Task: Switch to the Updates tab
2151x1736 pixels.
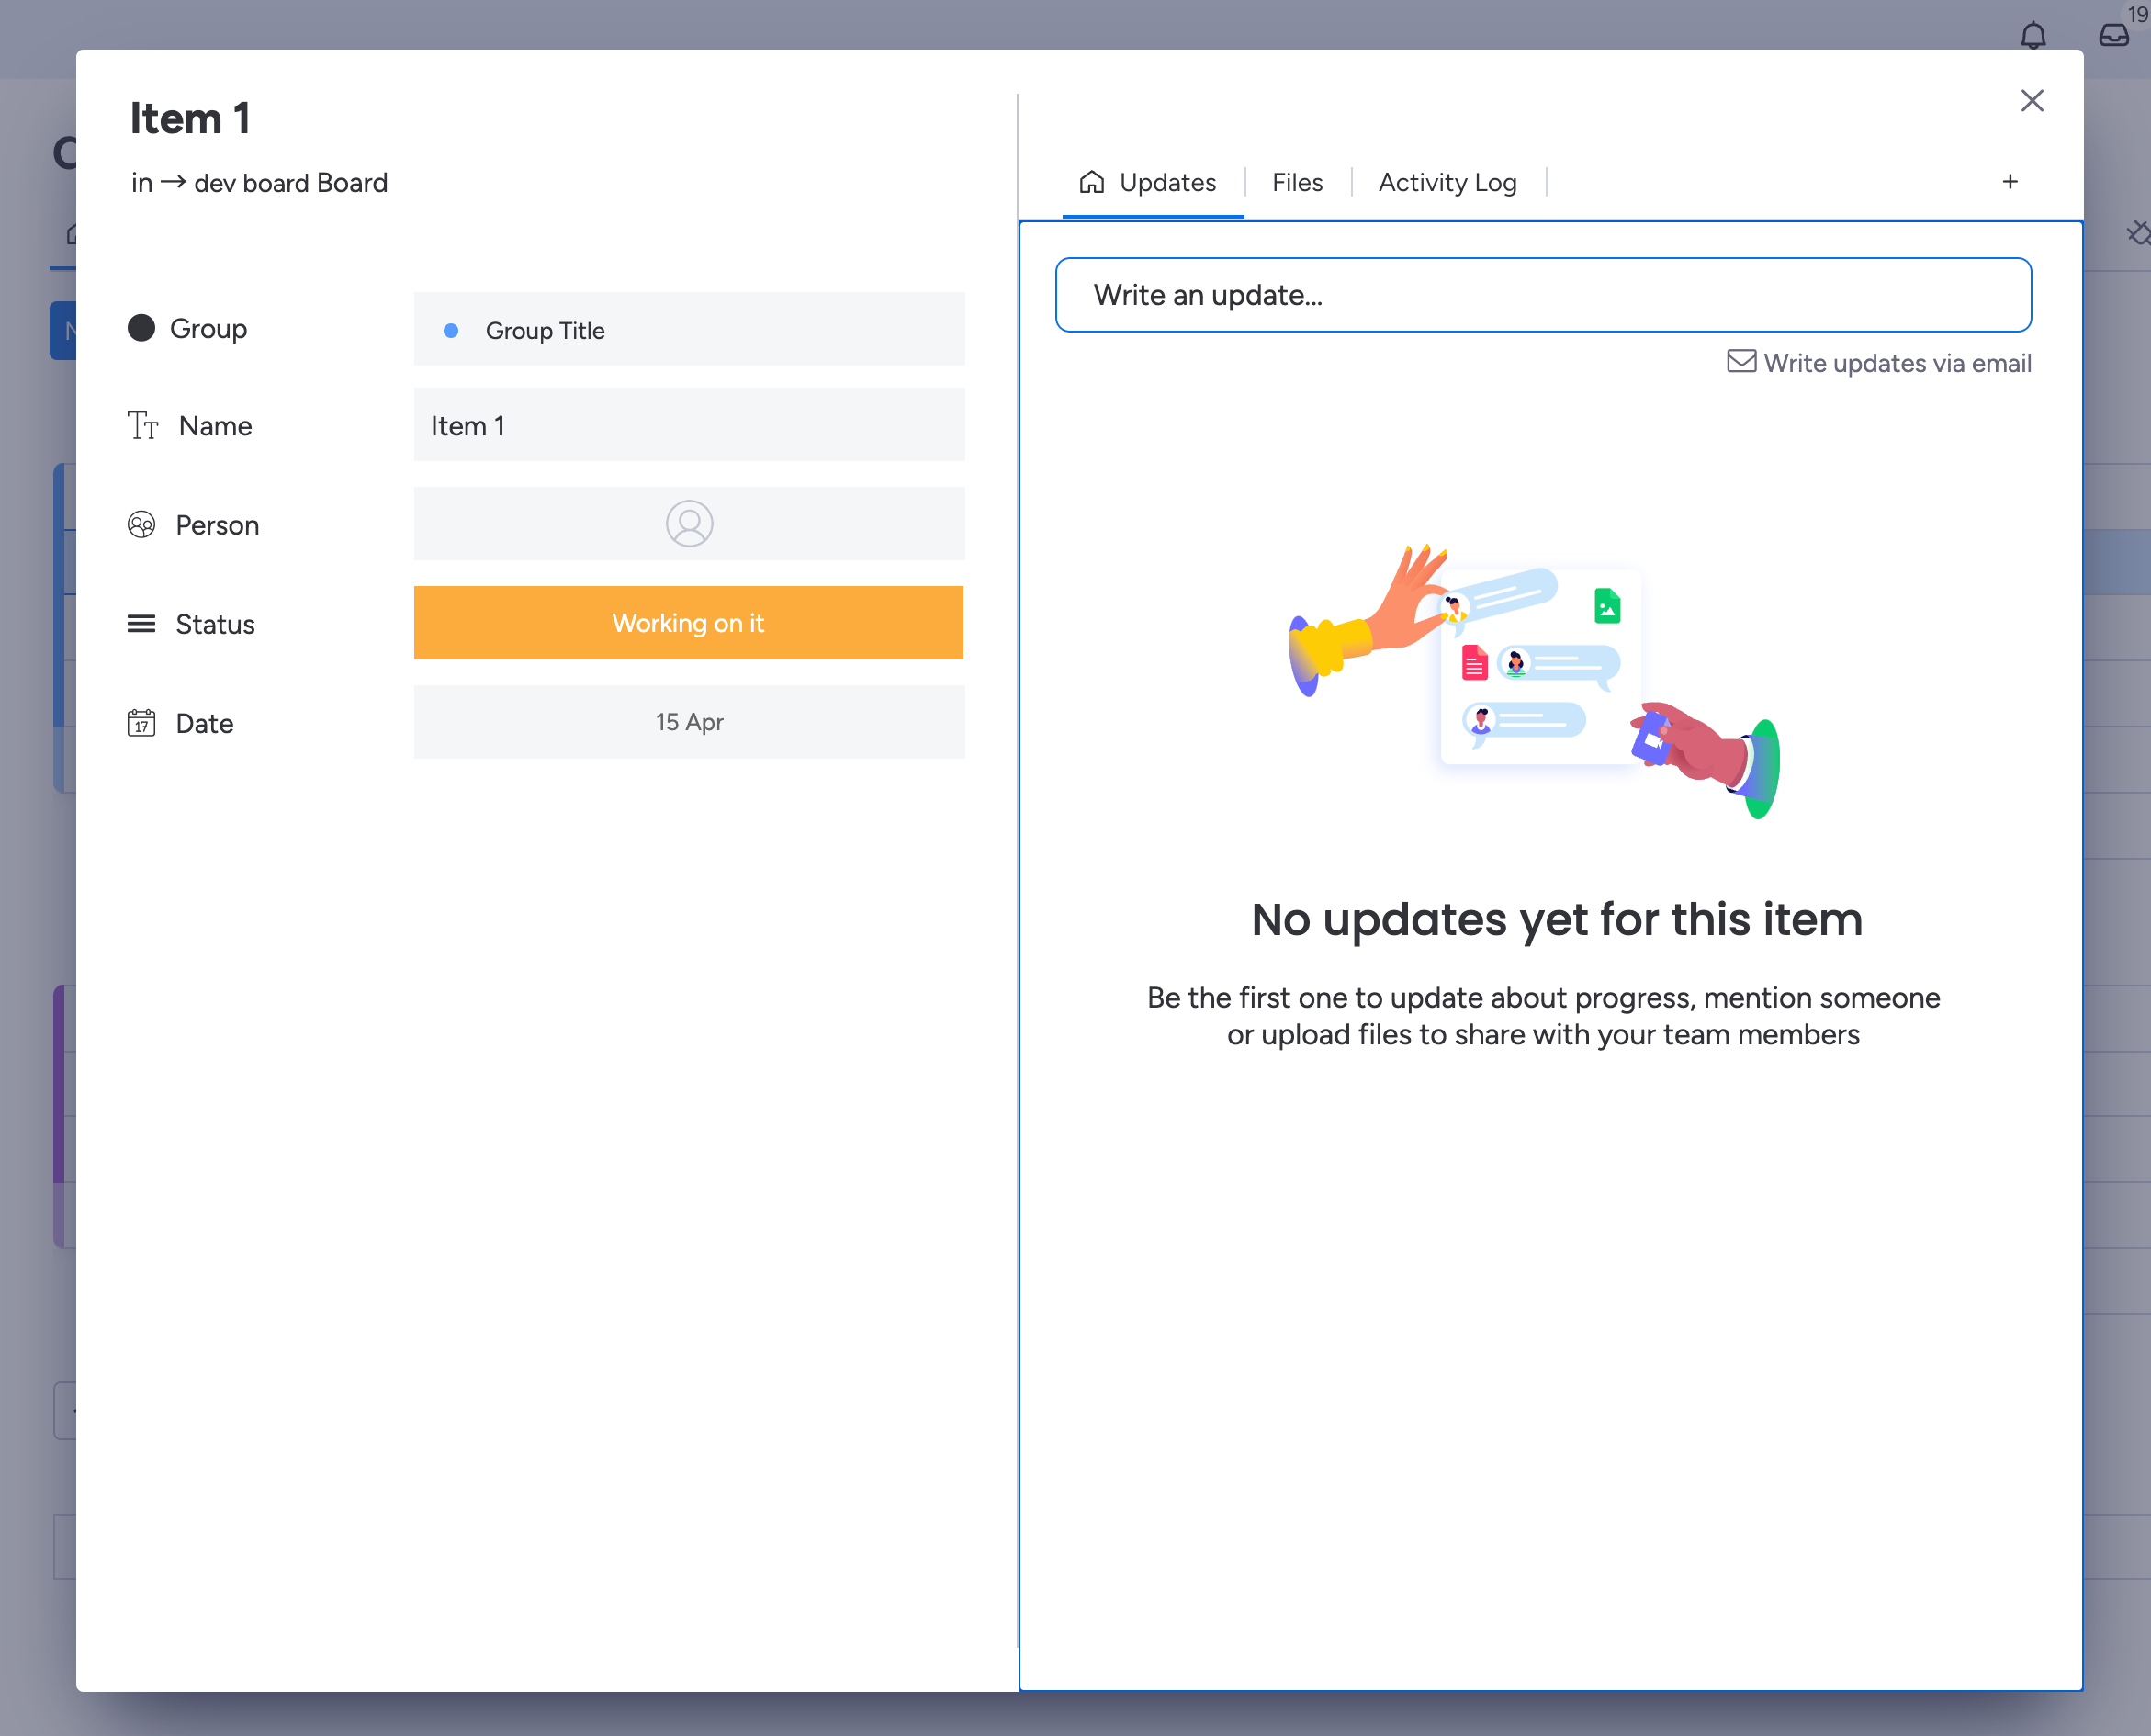Action: coord(1148,182)
